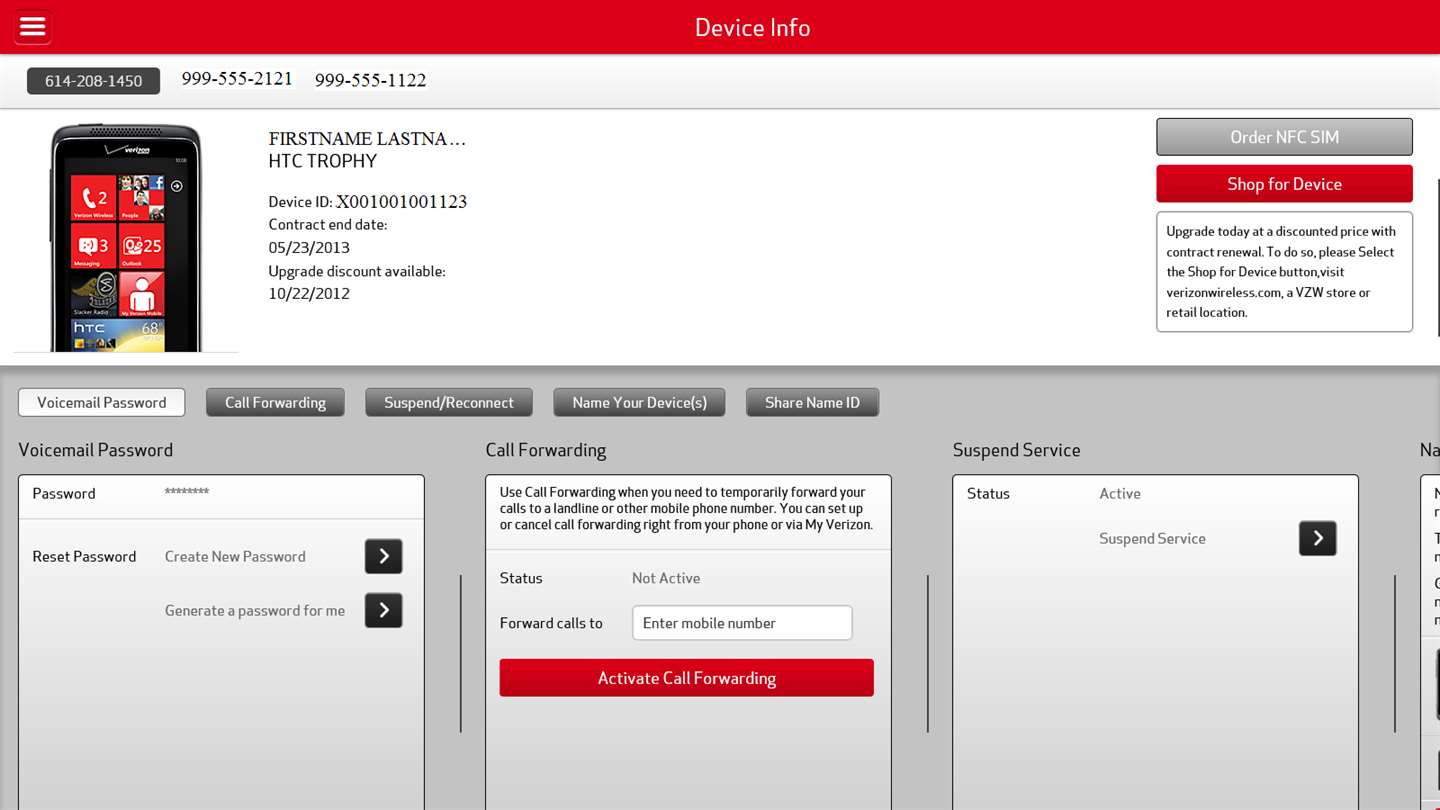
Task: Open the Suspend/Reconnect tab
Action: pyautogui.click(x=449, y=402)
